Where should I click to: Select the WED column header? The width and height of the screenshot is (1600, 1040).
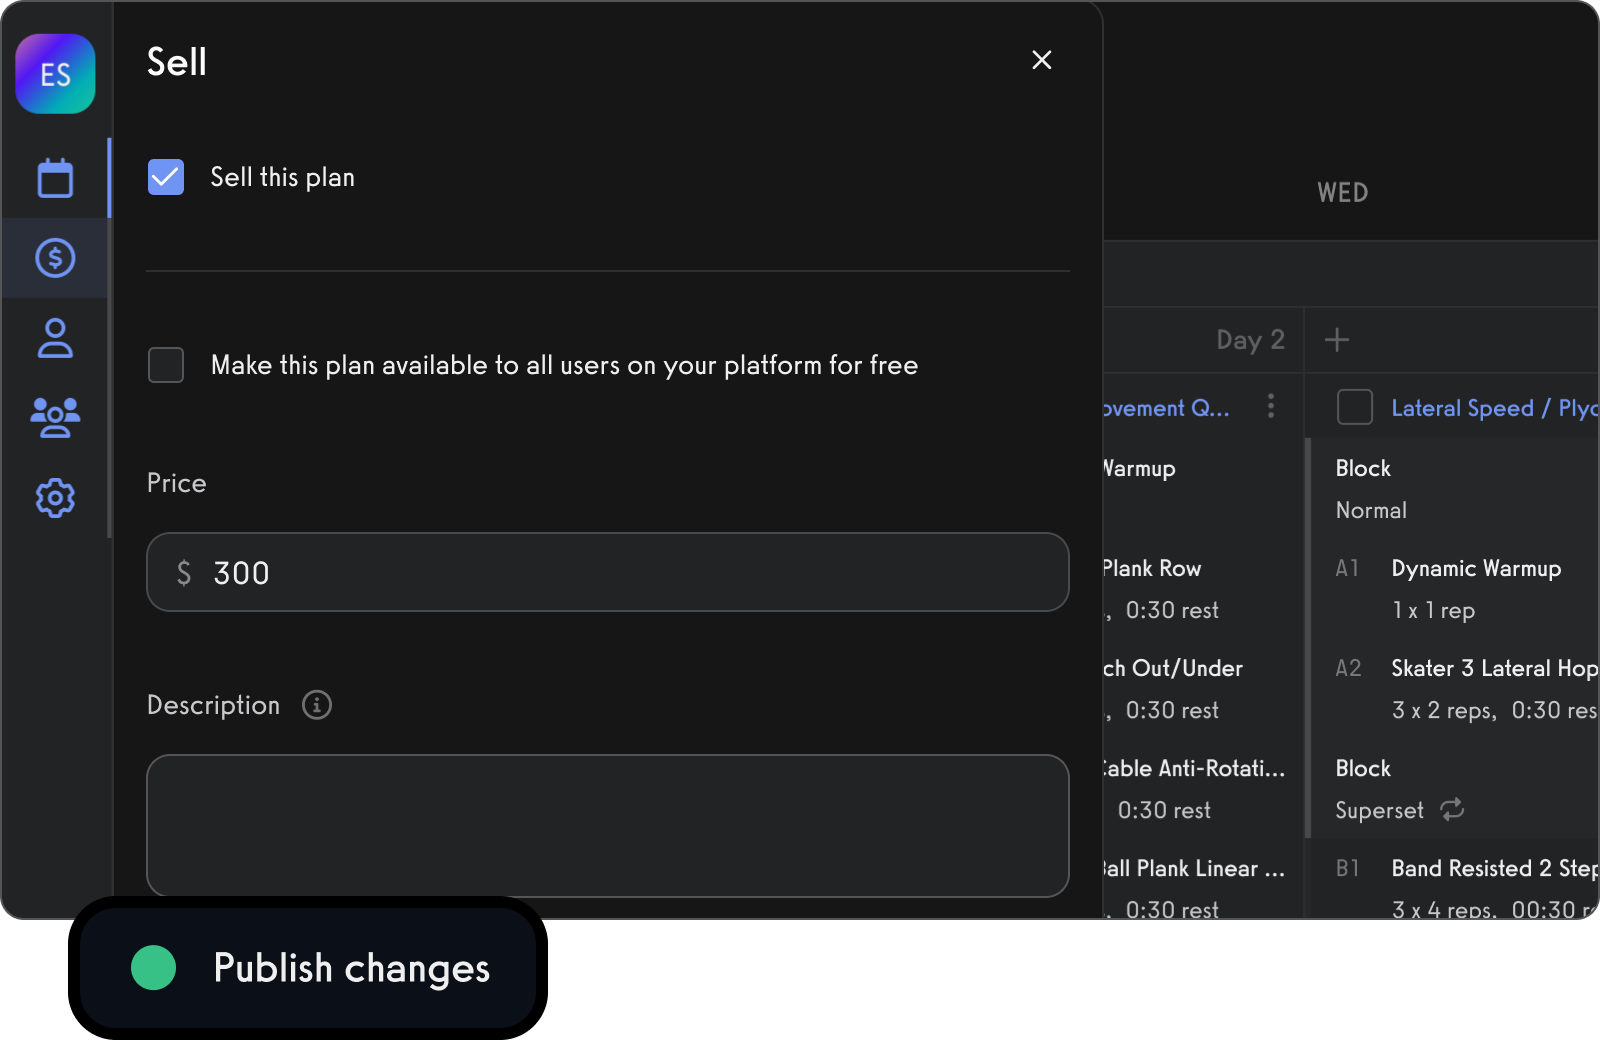point(1342,193)
